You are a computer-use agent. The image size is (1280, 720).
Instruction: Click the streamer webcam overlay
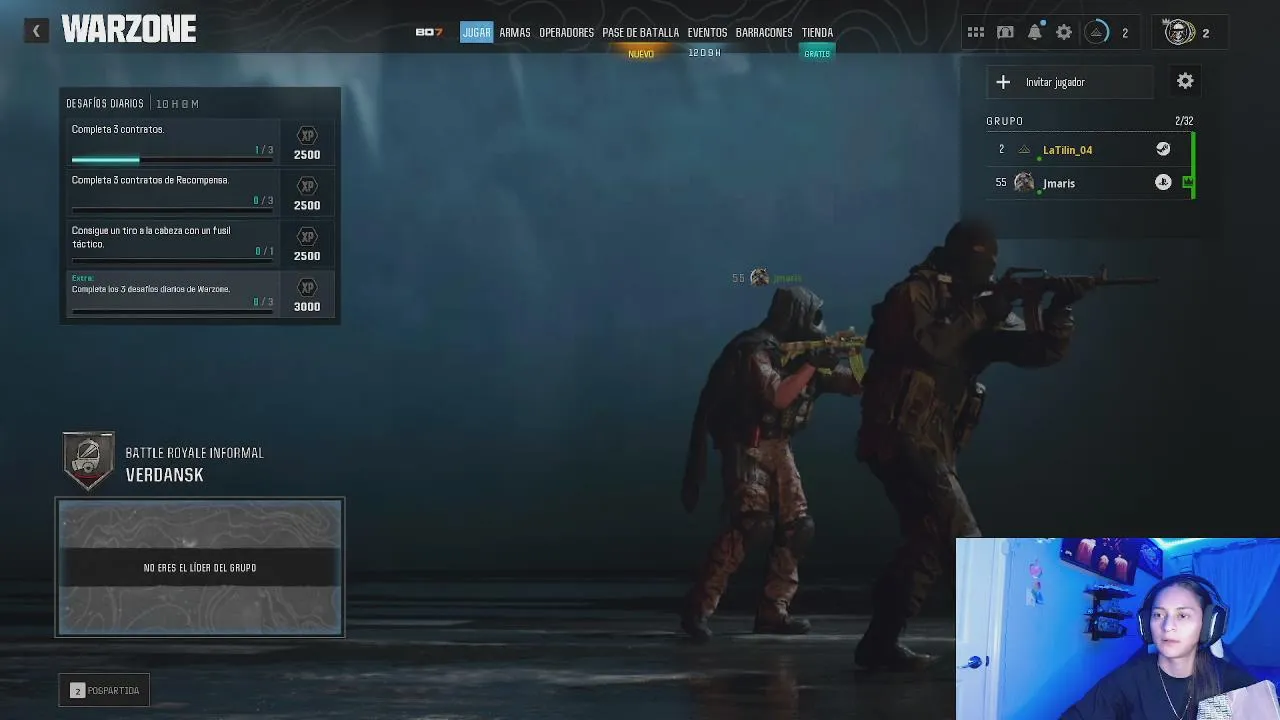(1118, 629)
